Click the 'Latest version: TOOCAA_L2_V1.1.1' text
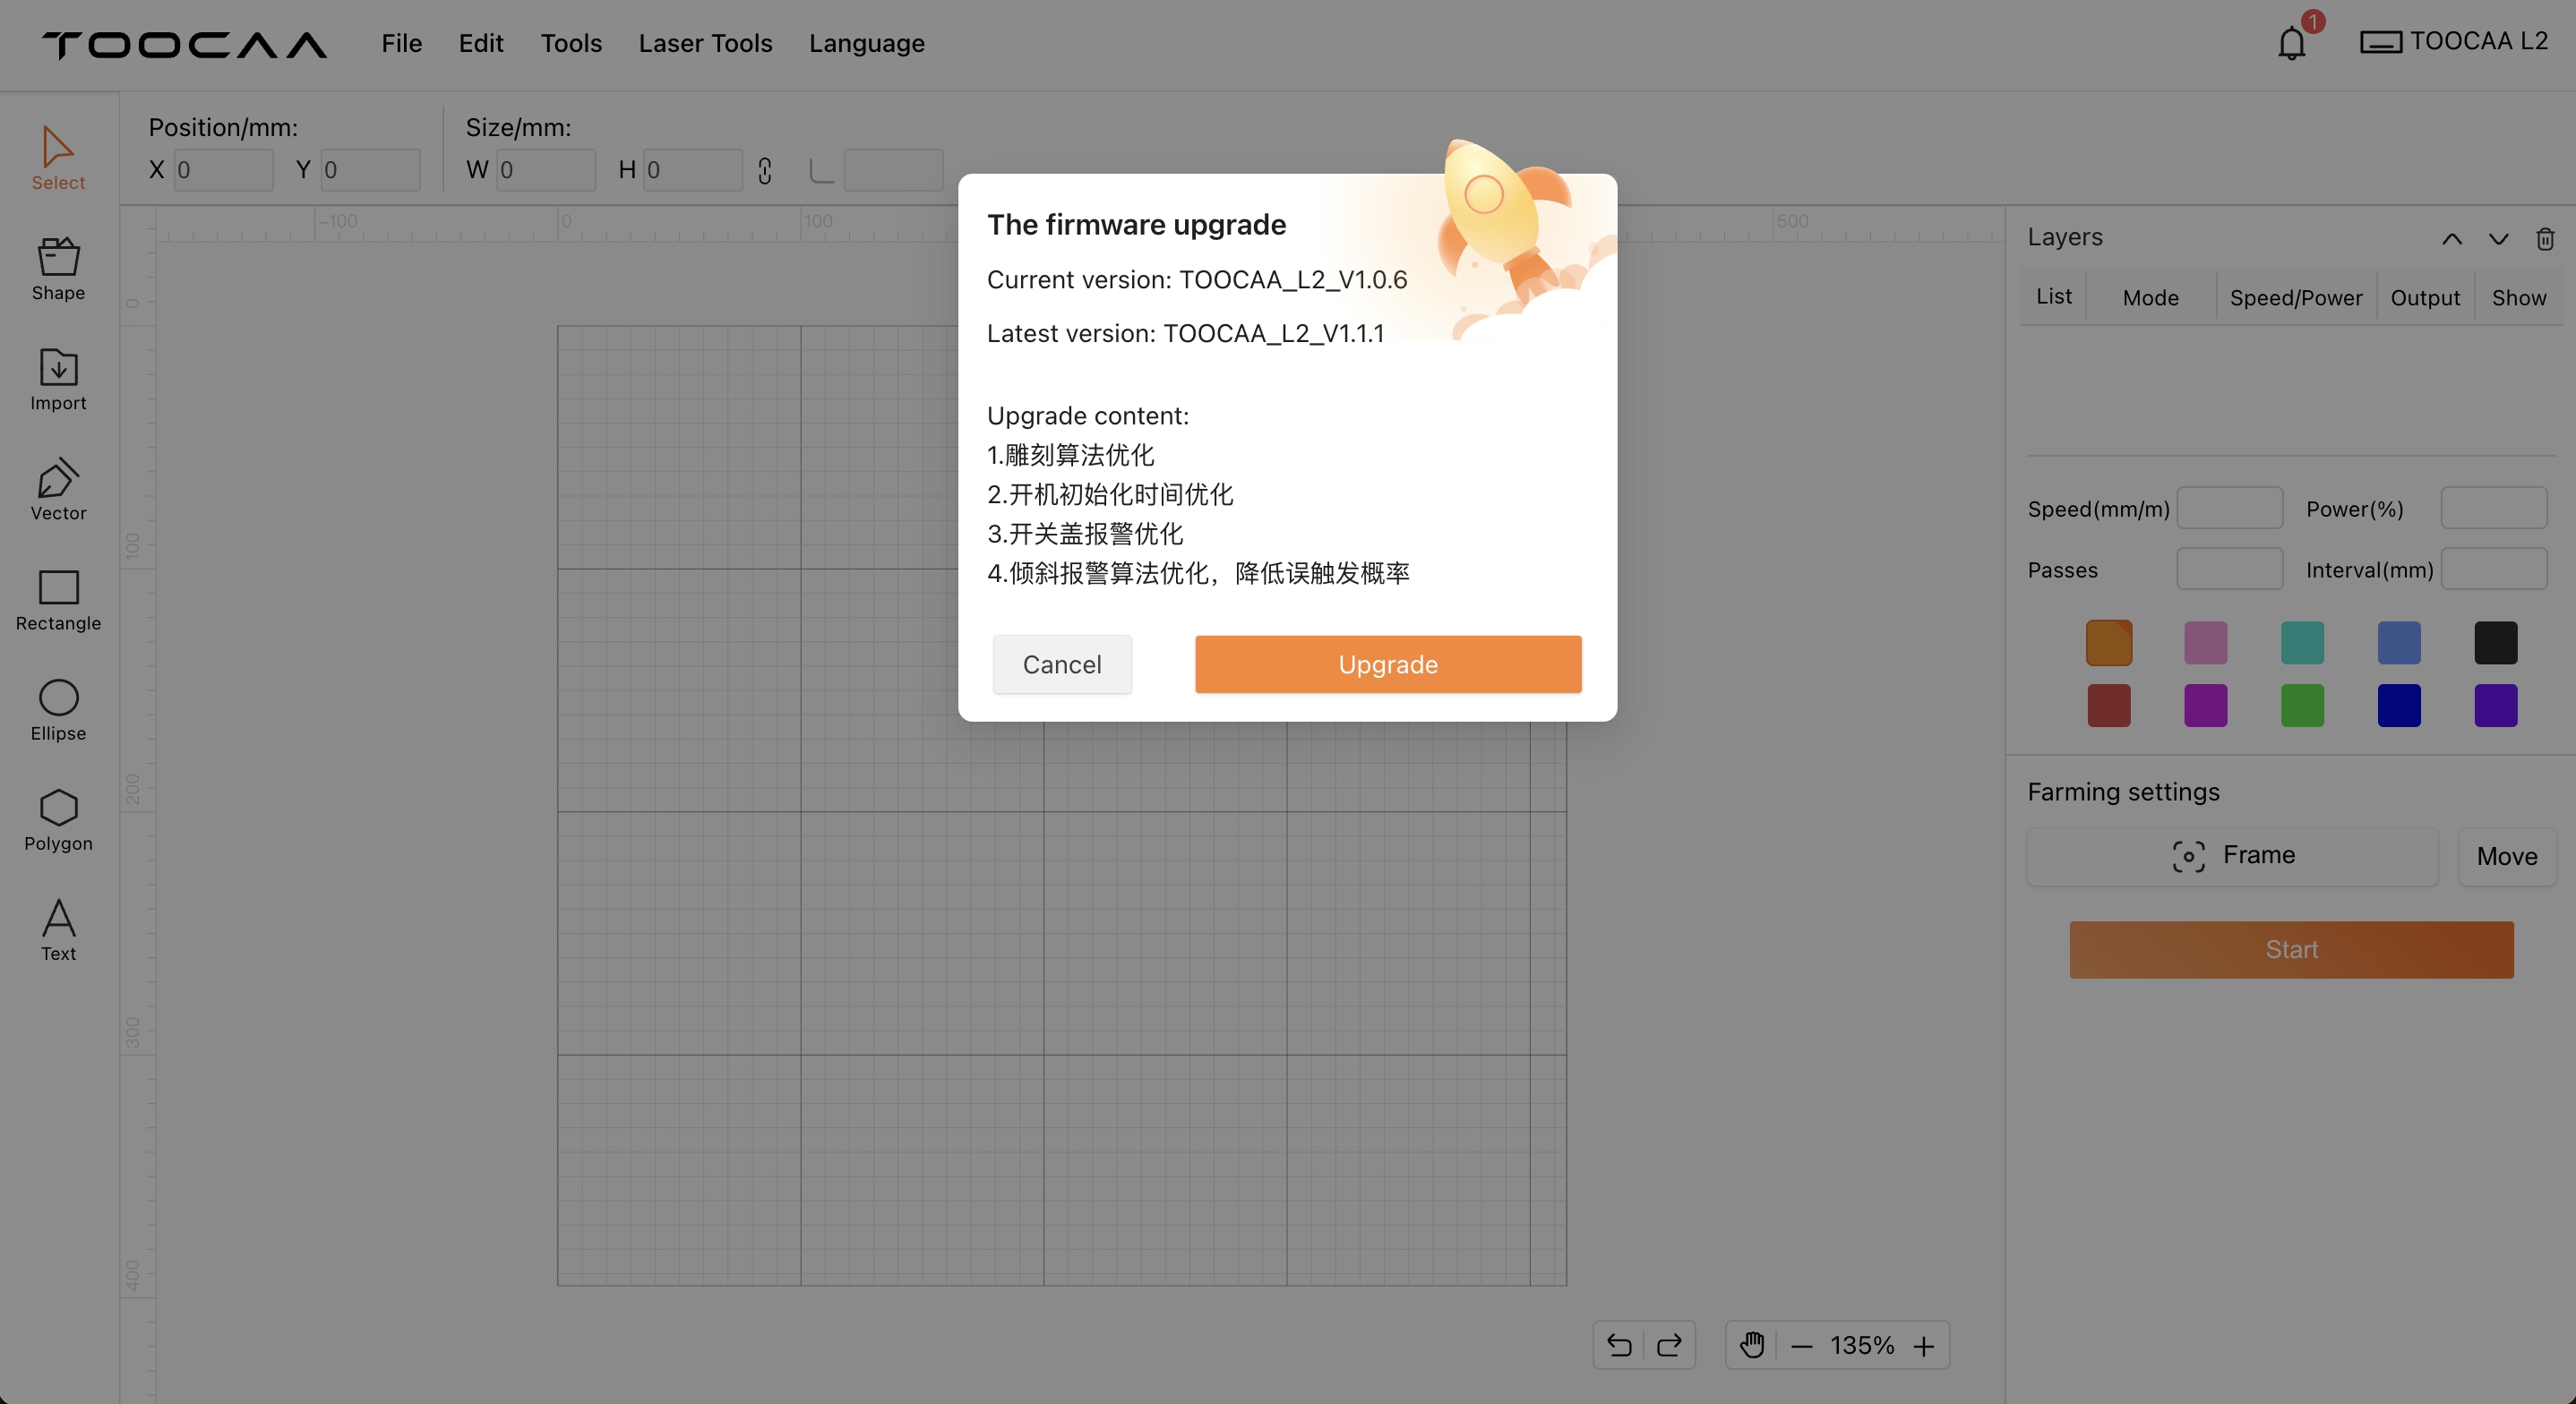Screen dimensions: 2576x1404 point(1185,333)
